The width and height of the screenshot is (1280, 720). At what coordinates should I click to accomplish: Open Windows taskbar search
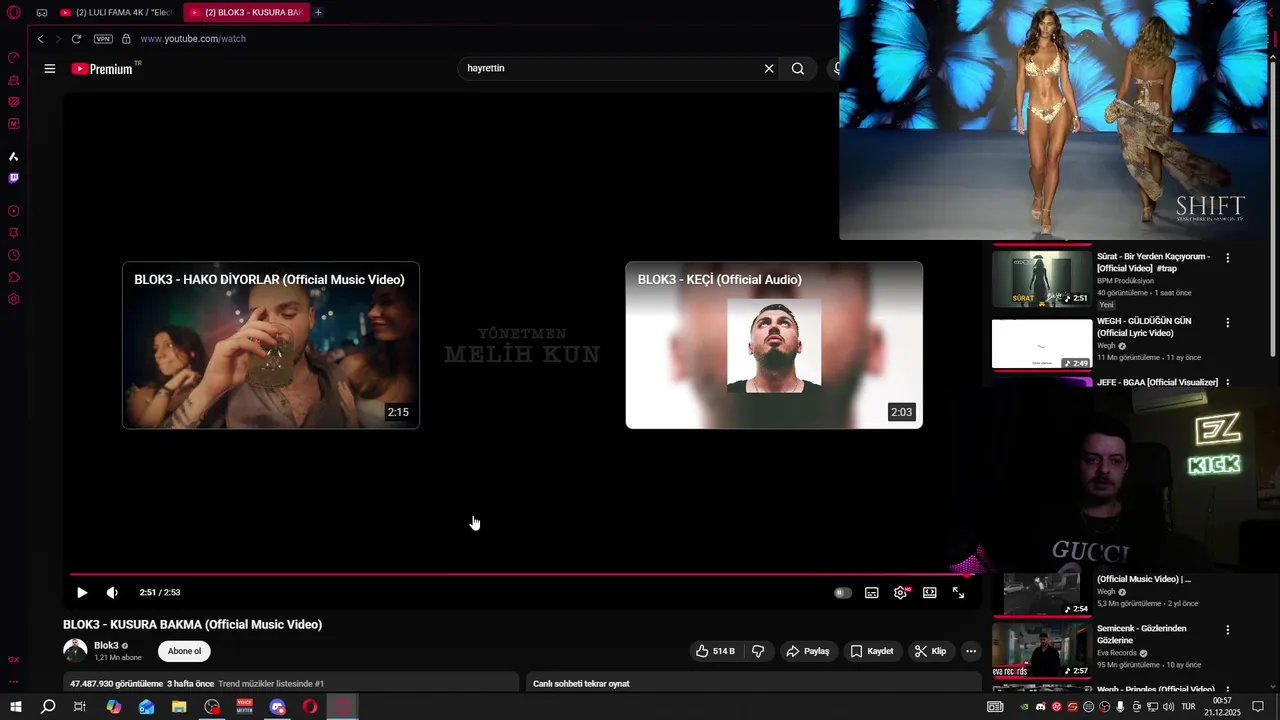[48, 707]
